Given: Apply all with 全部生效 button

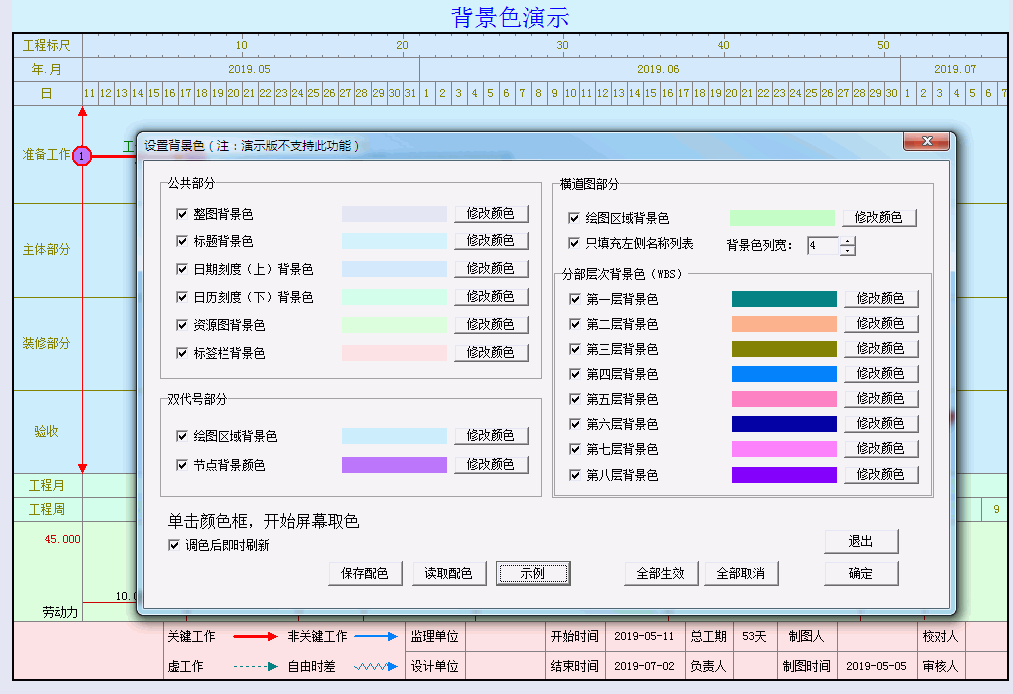Looking at the screenshot, I should 661,573.
